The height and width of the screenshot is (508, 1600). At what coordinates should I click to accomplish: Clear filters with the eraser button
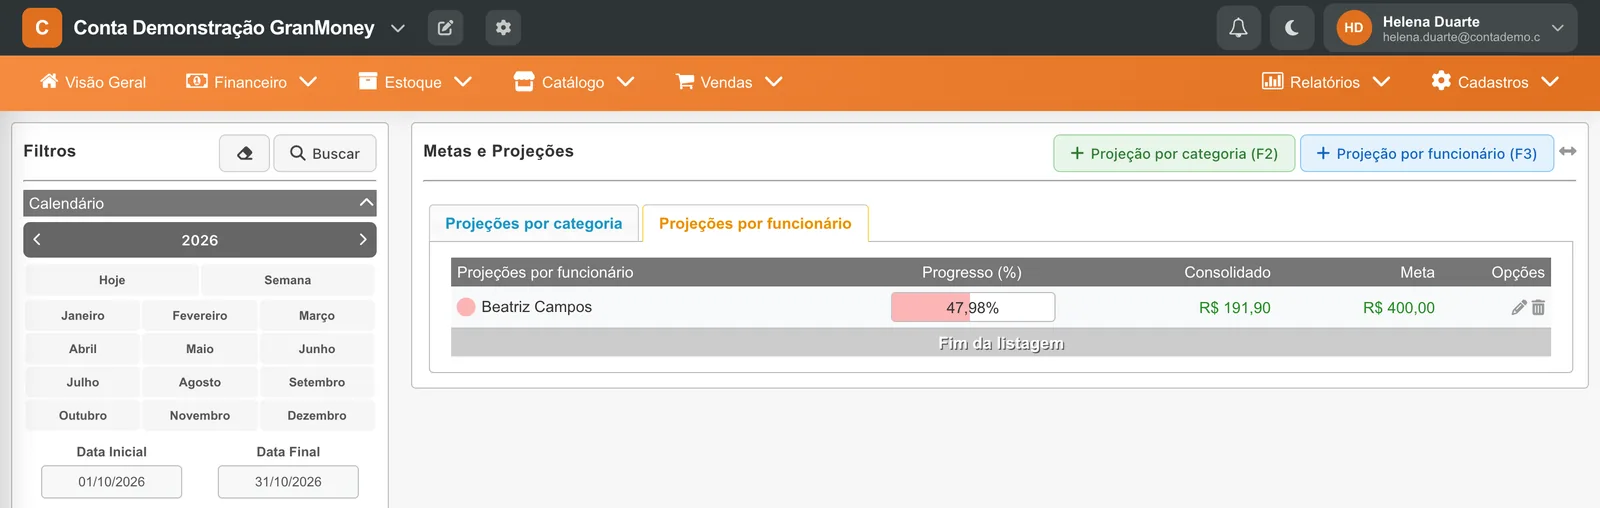[x=245, y=153]
